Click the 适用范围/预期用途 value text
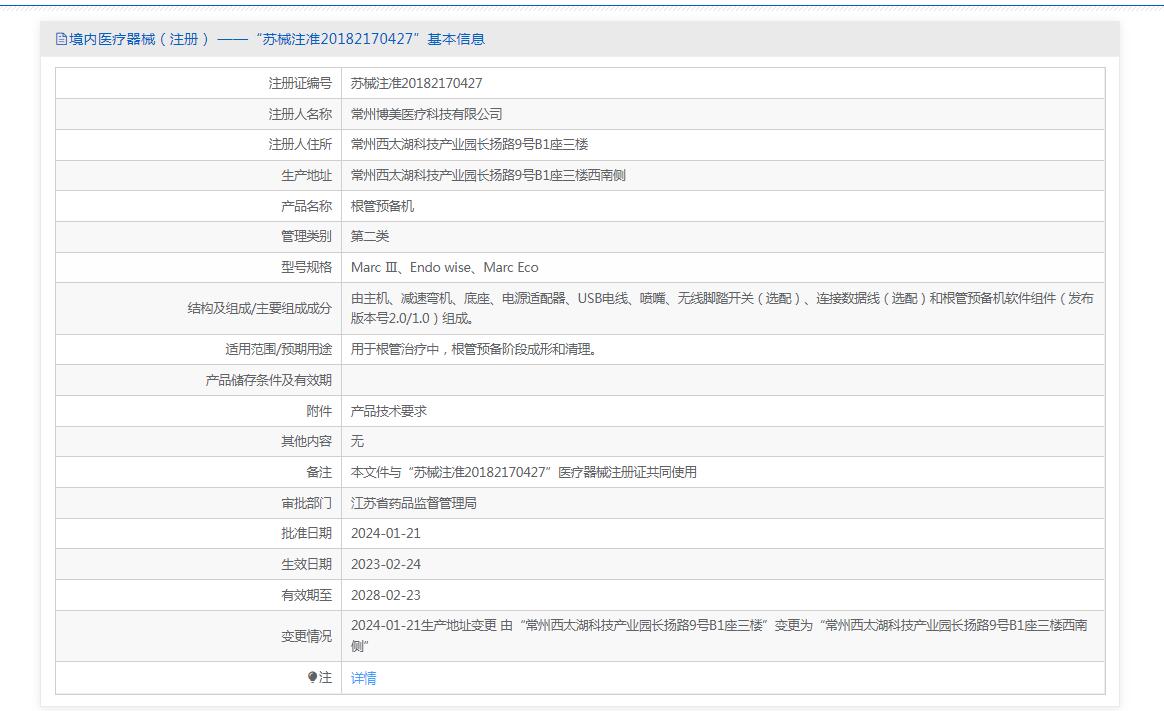 tap(473, 350)
